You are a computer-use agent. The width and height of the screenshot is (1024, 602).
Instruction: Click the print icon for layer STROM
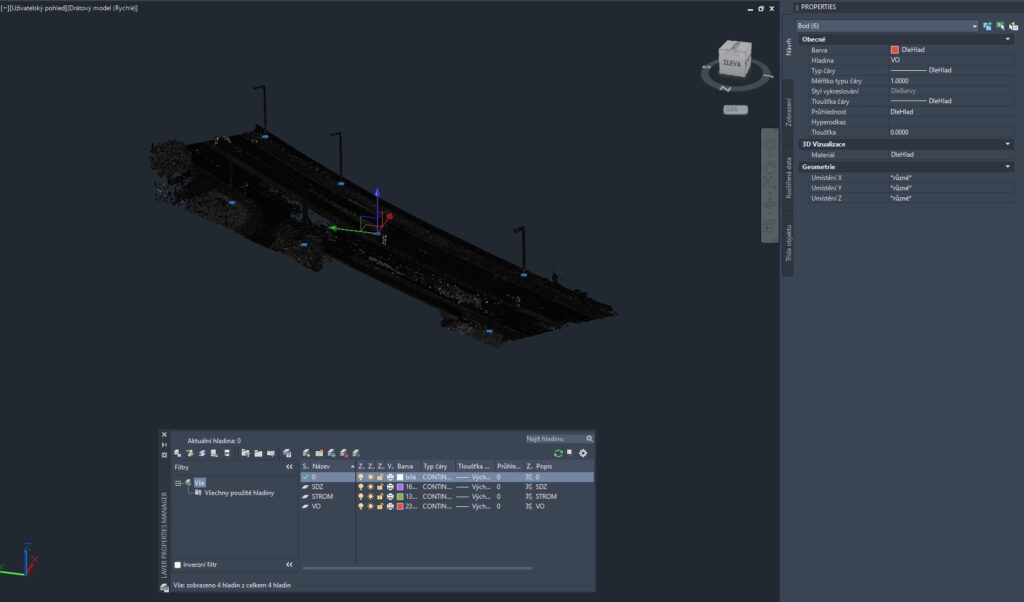[x=390, y=496]
